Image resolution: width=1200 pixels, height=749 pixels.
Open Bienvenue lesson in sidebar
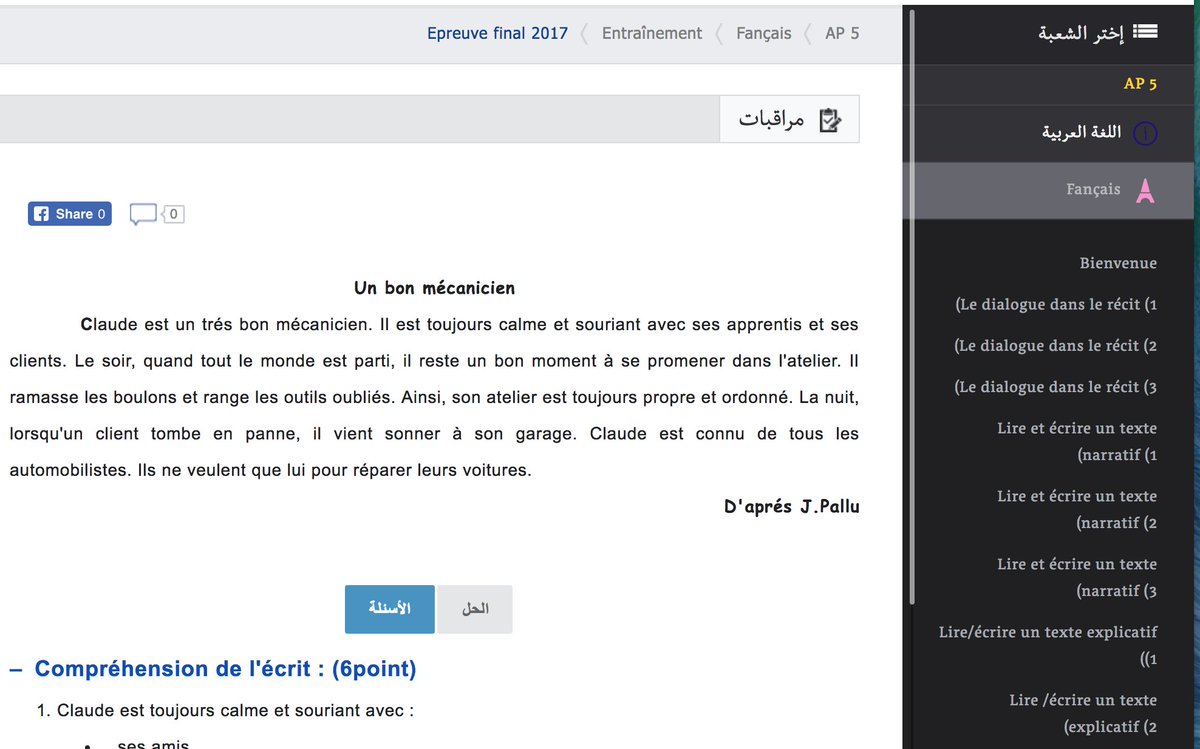pyautogui.click(x=1118, y=263)
